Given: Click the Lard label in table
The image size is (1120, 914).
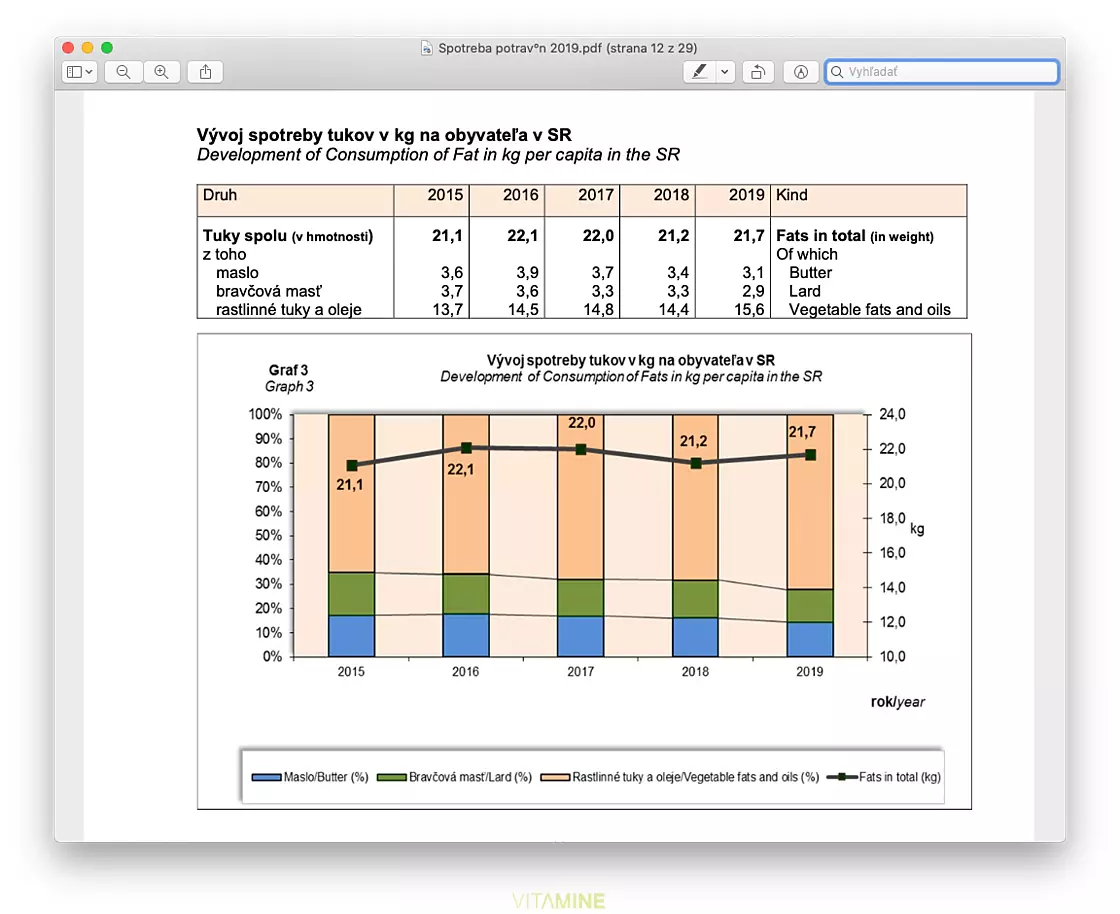Looking at the screenshot, I should click(x=805, y=291).
